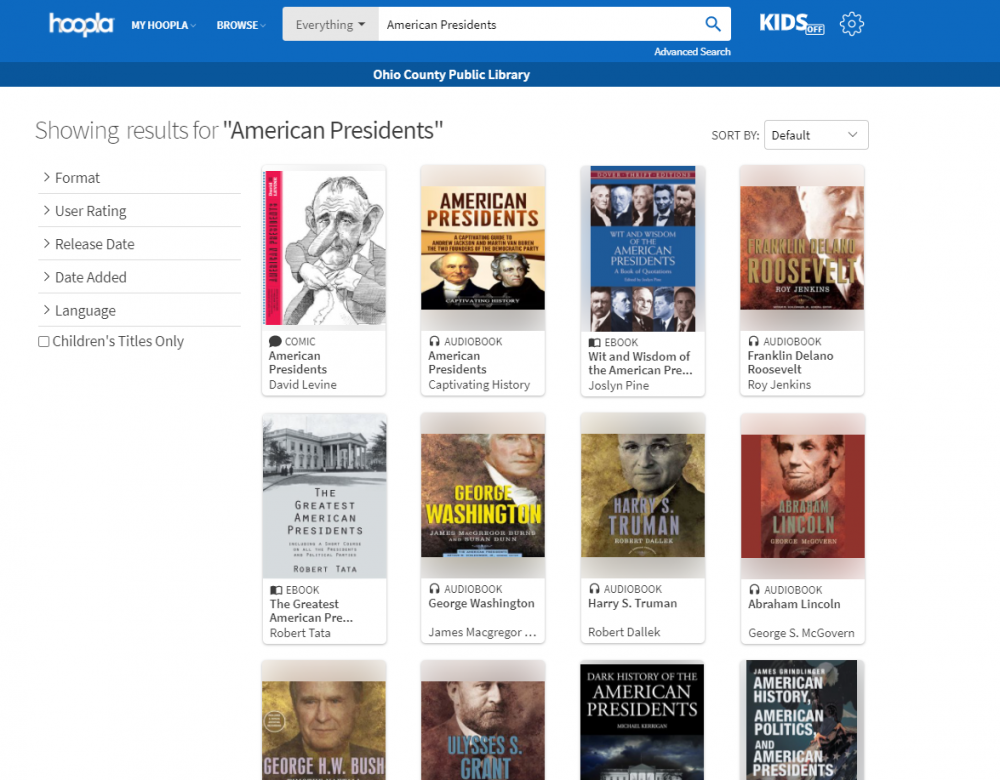Image resolution: width=1000 pixels, height=780 pixels.
Task: Click audiobook icon for George Washington
Action: pos(434,589)
